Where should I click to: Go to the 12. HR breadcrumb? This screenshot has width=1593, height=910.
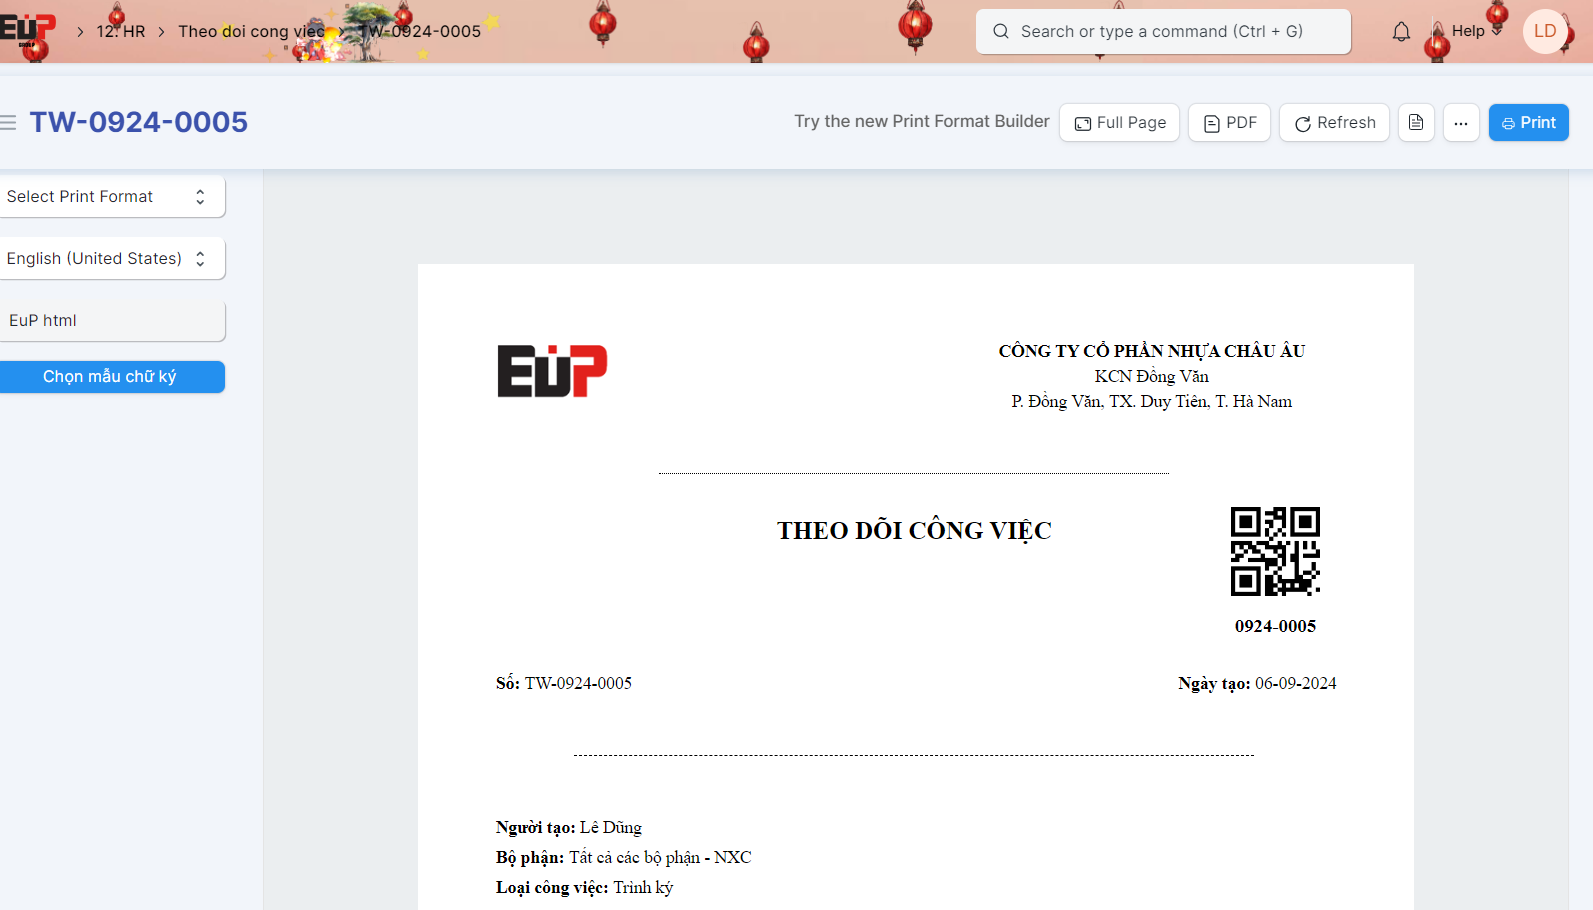(121, 32)
